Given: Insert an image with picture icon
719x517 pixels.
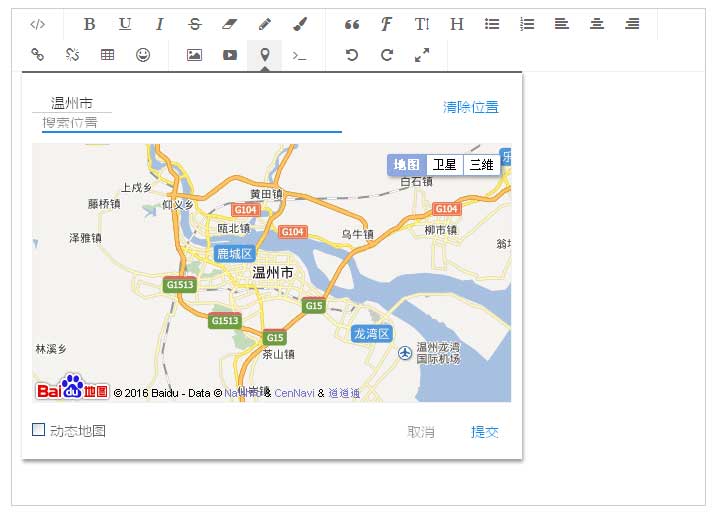Looking at the screenshot, I should click(194, 55).
